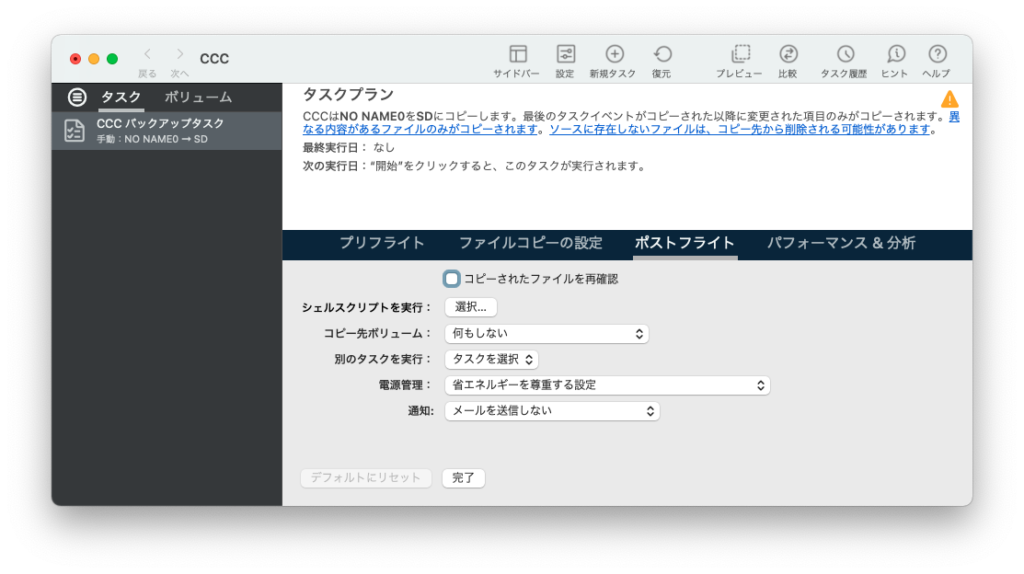Switch to the ボリューム sidebar tab

pyautogui.click(x=198, y=97)
